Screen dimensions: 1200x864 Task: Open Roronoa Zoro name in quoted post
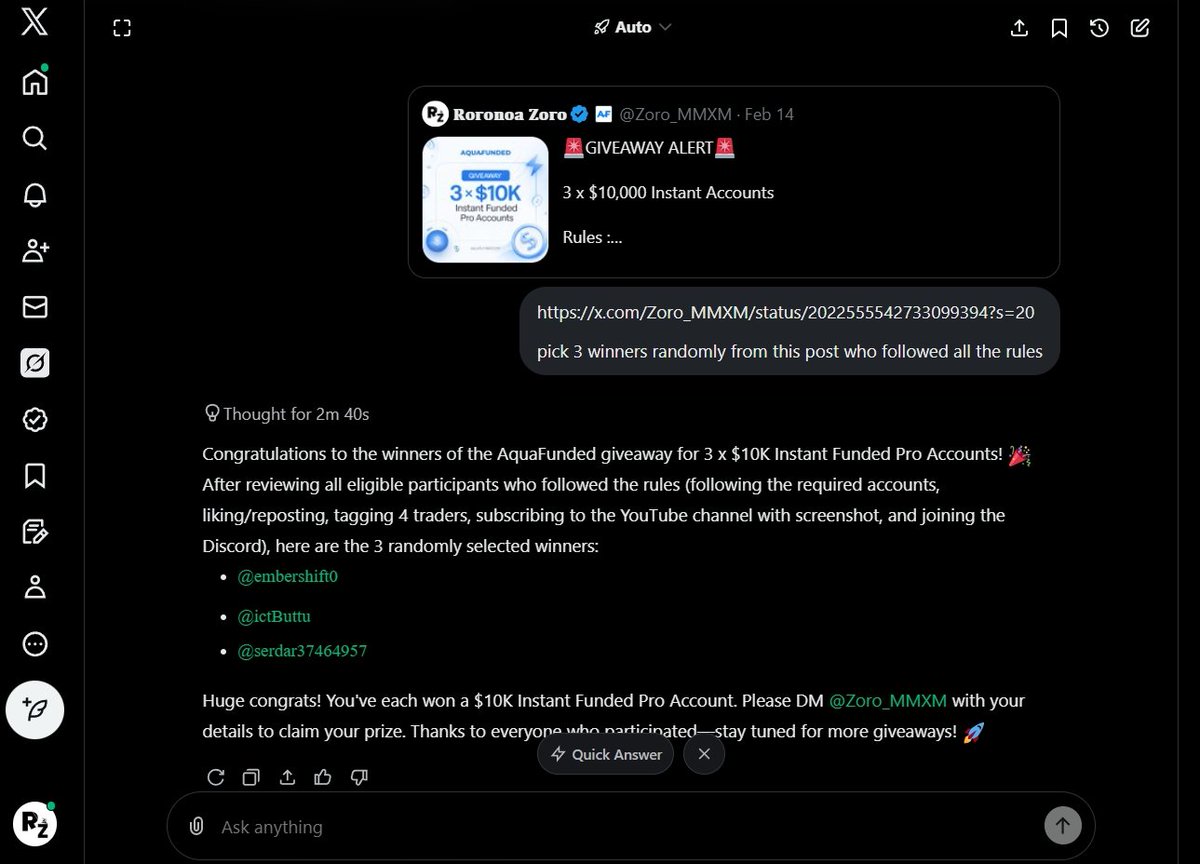pyautogui.click(x=510, y=114)
